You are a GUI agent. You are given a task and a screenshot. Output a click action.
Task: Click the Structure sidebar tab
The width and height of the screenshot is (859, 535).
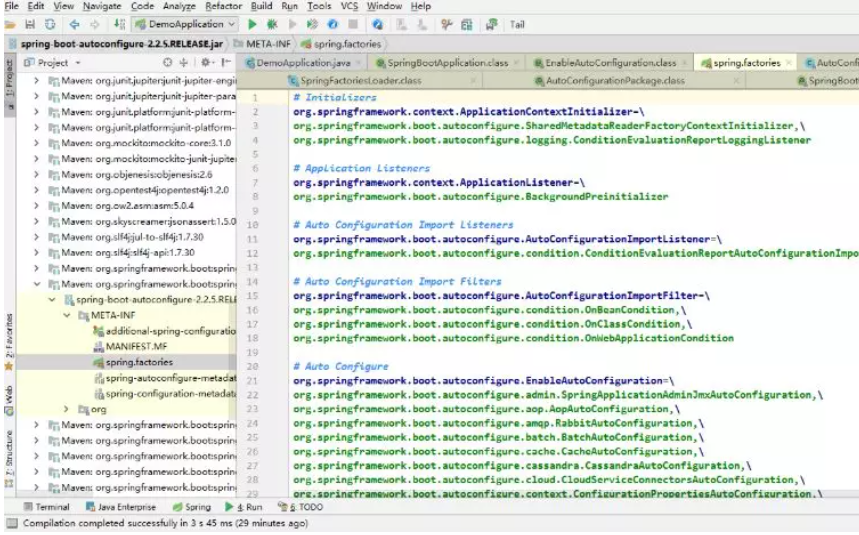click(x=9, y=457)
